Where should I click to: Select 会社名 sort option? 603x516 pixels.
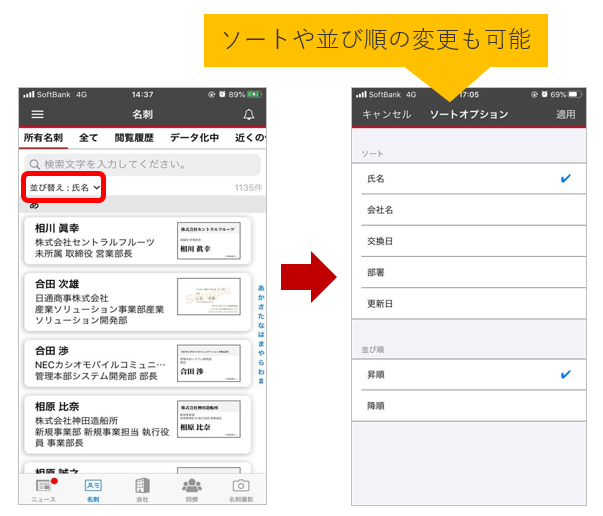[469, 210]
